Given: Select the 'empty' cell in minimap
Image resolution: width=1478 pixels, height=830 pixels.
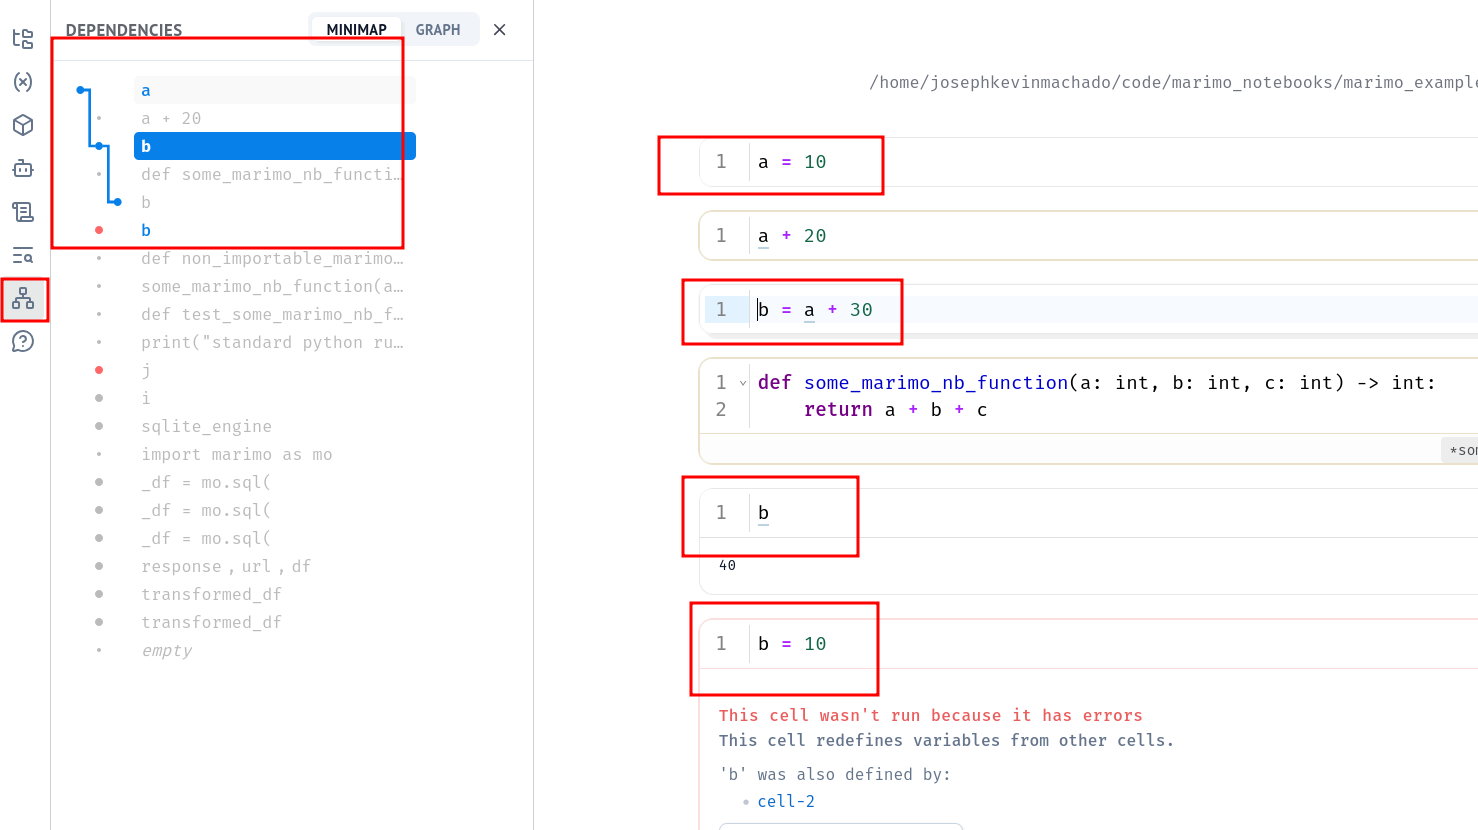Looking at the screenshot, I should tap(166, 650).
